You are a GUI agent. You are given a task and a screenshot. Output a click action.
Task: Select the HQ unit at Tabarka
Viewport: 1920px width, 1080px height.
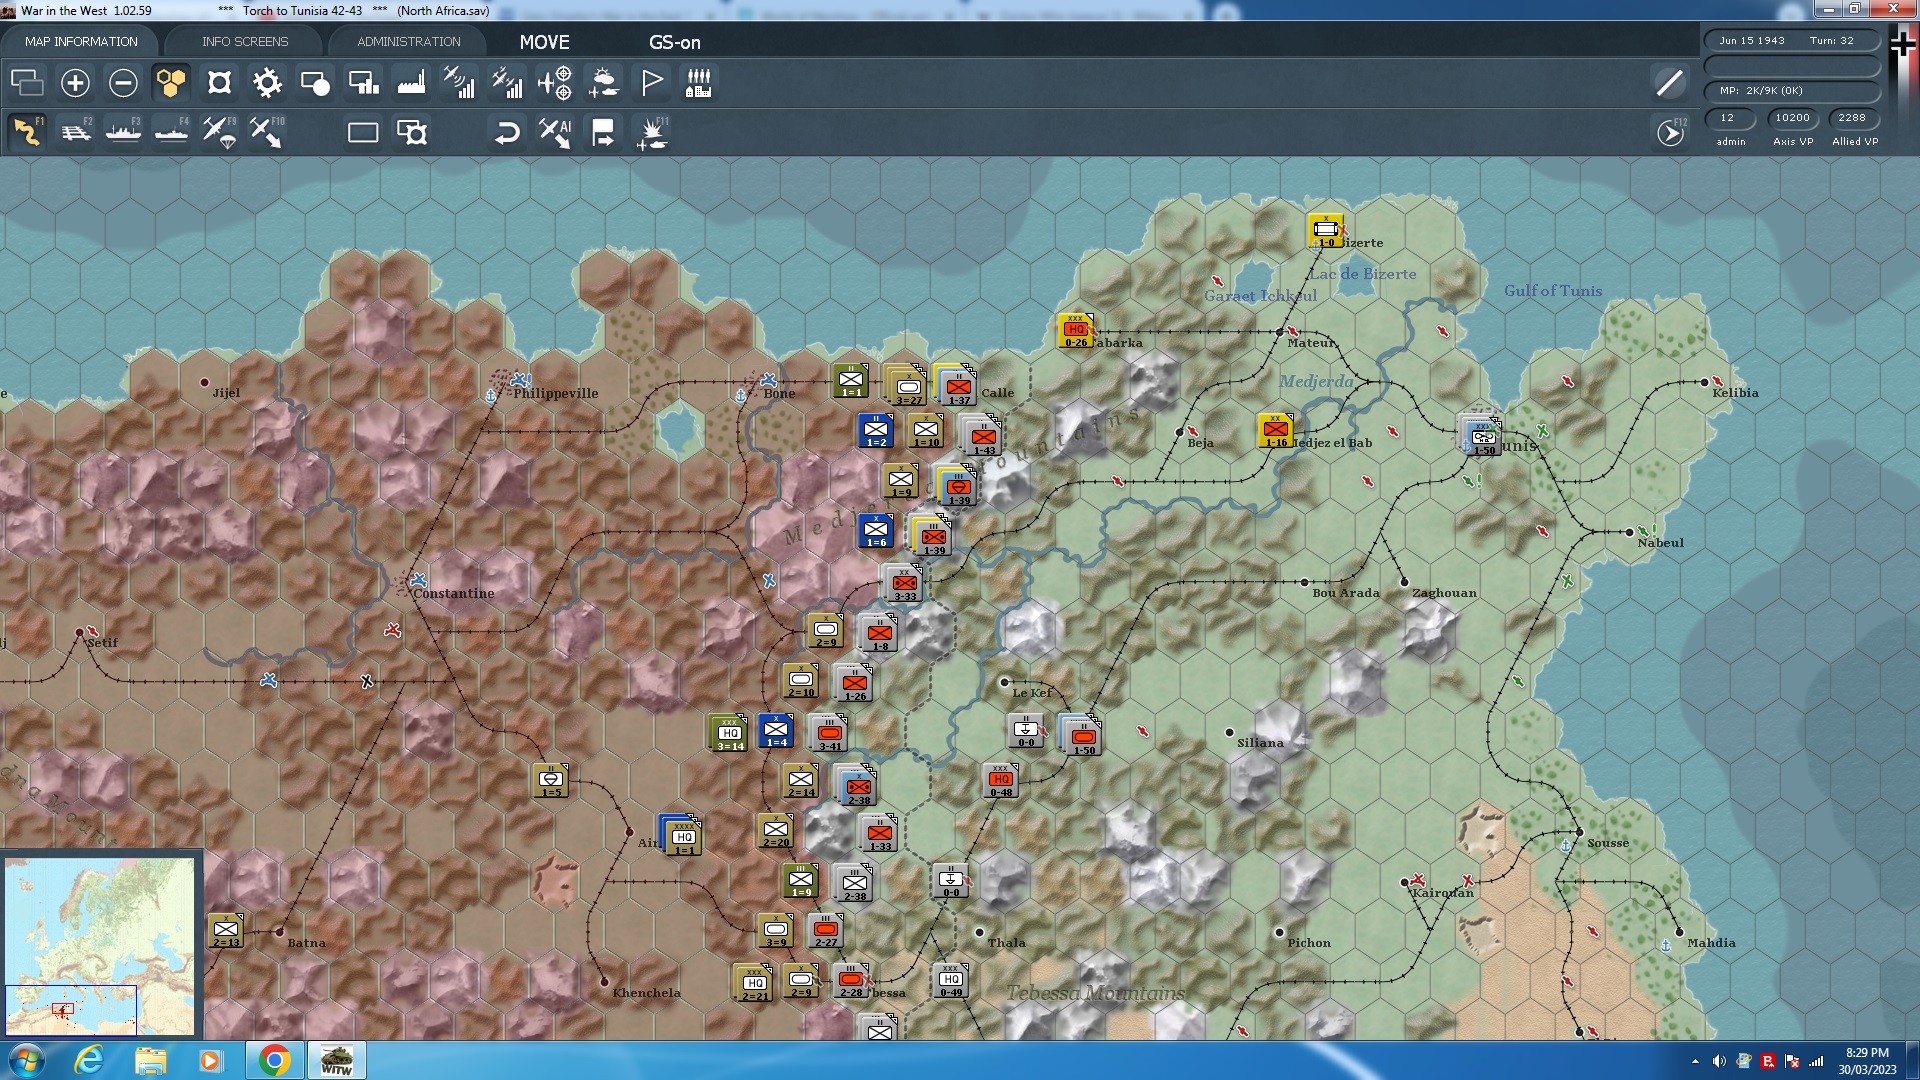tap(1076, 331)
